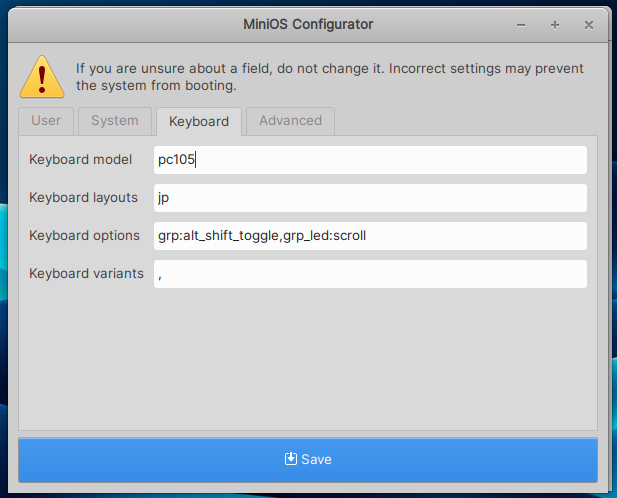Select the Keyboard tab
Viewport: 617px width, 498px height.
click(x=198, y=122)
